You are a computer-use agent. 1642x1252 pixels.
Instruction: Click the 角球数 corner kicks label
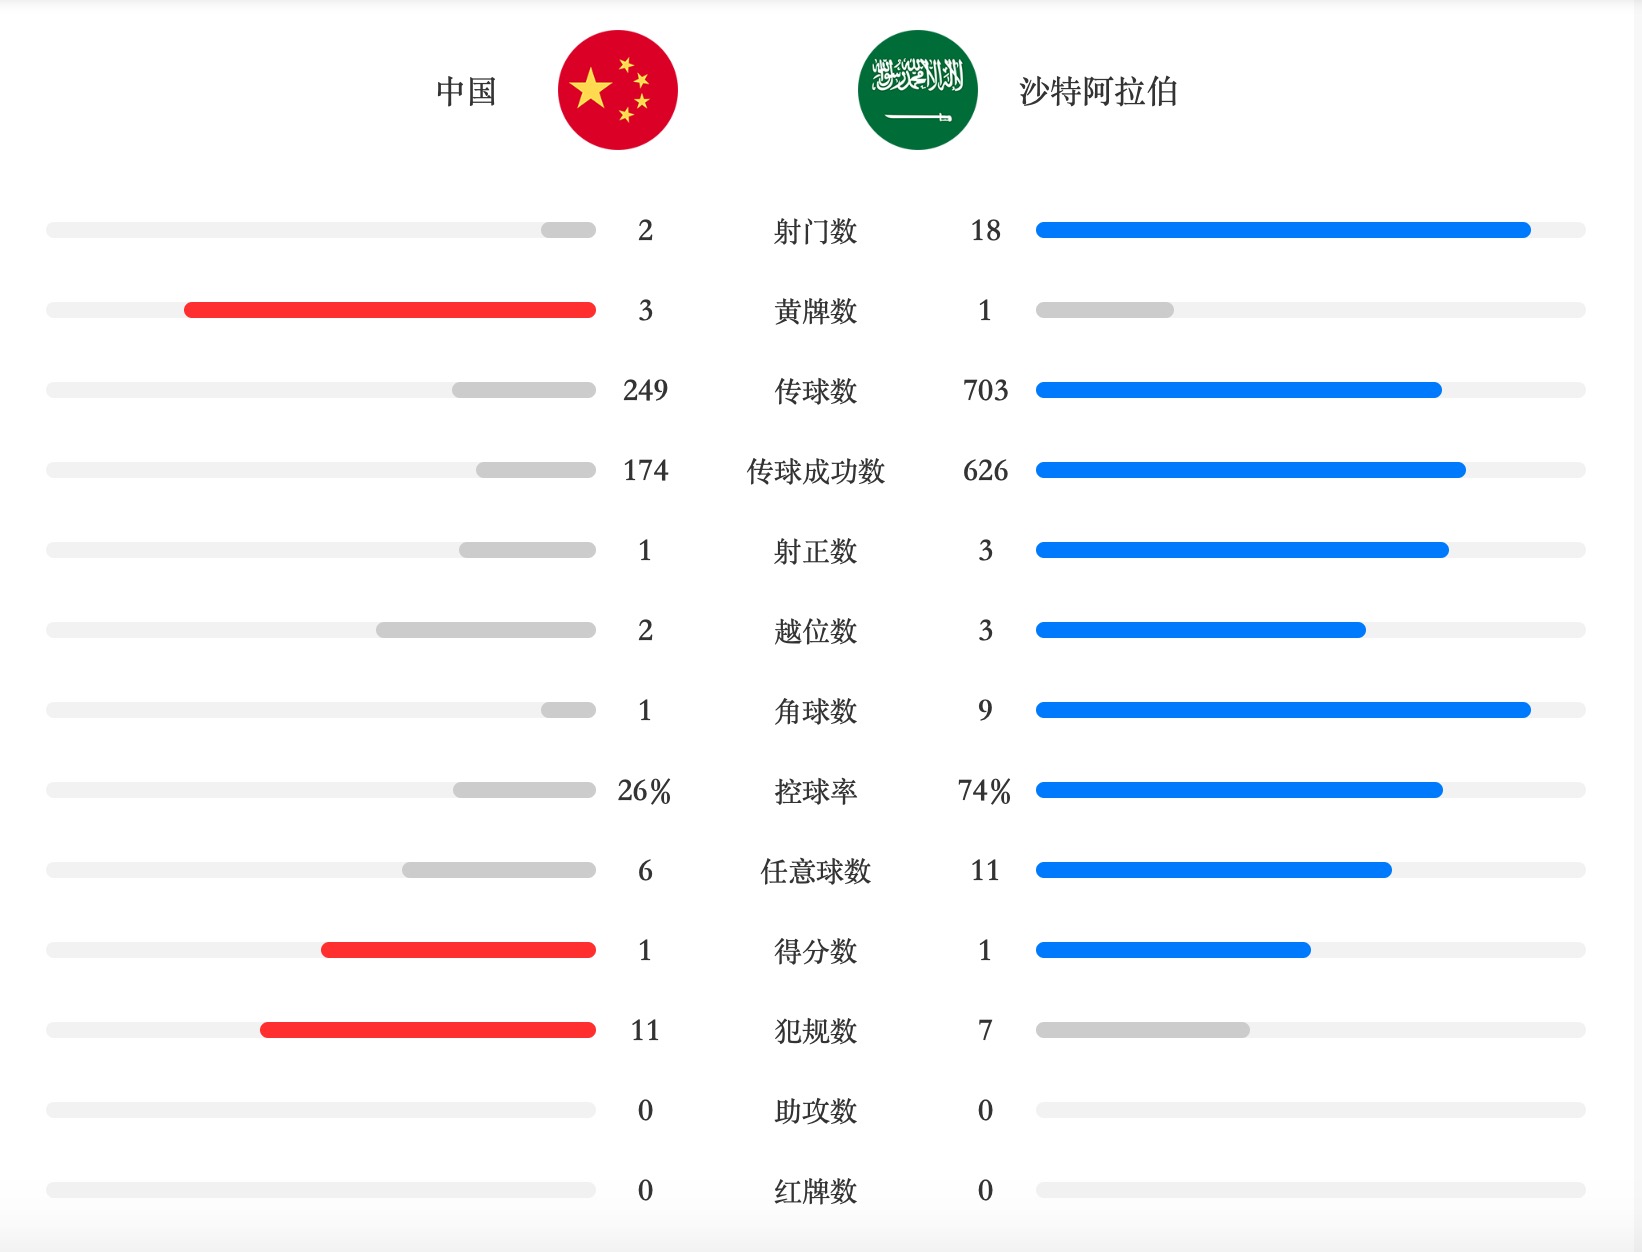click(816, 711)
